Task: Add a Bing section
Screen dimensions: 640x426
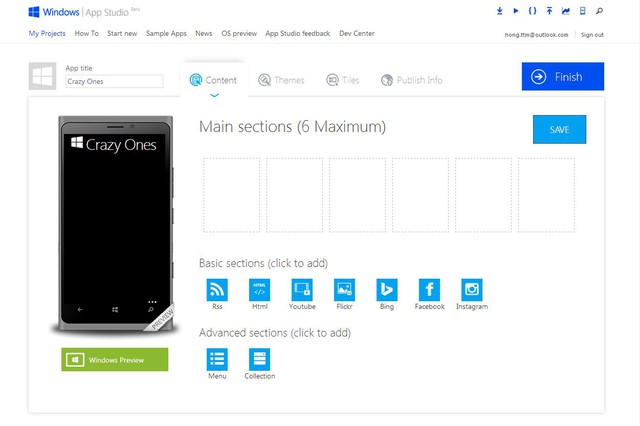Action: [x=386, y=290]
